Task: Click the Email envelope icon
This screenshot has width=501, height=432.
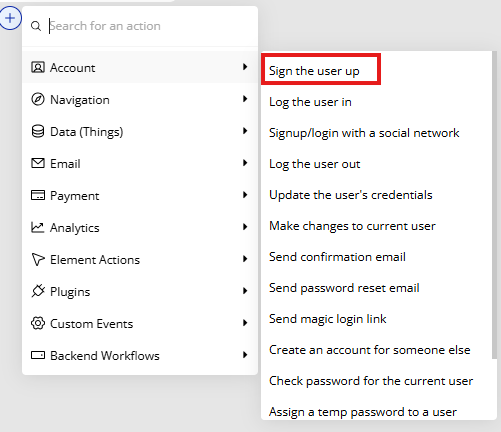Action: coord(38,163)
